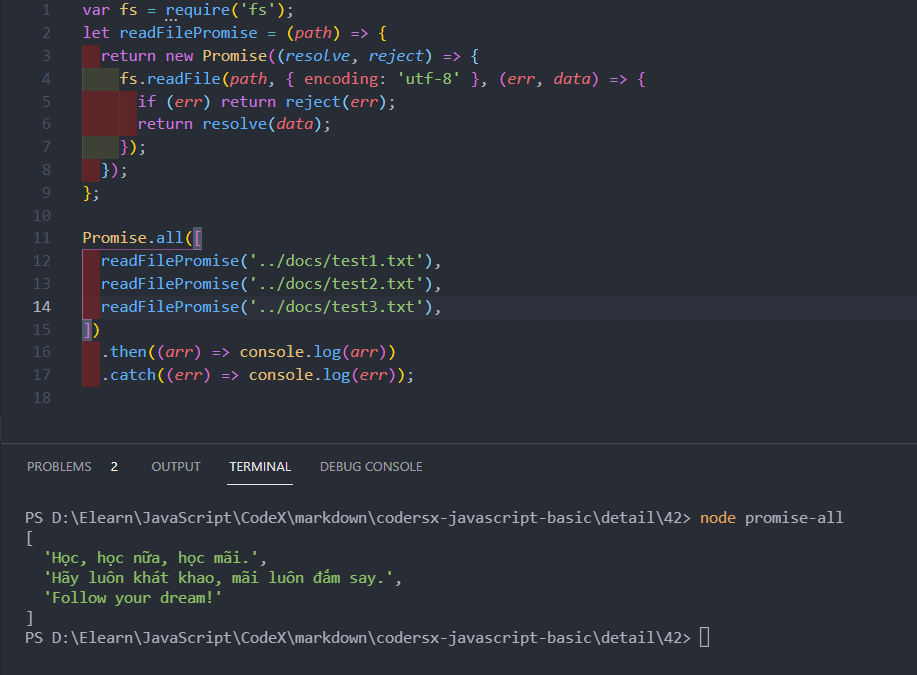Viewport: 917px width, 675px height.
Task: Click the problems count badge showing 2
Action: [113, 466]
